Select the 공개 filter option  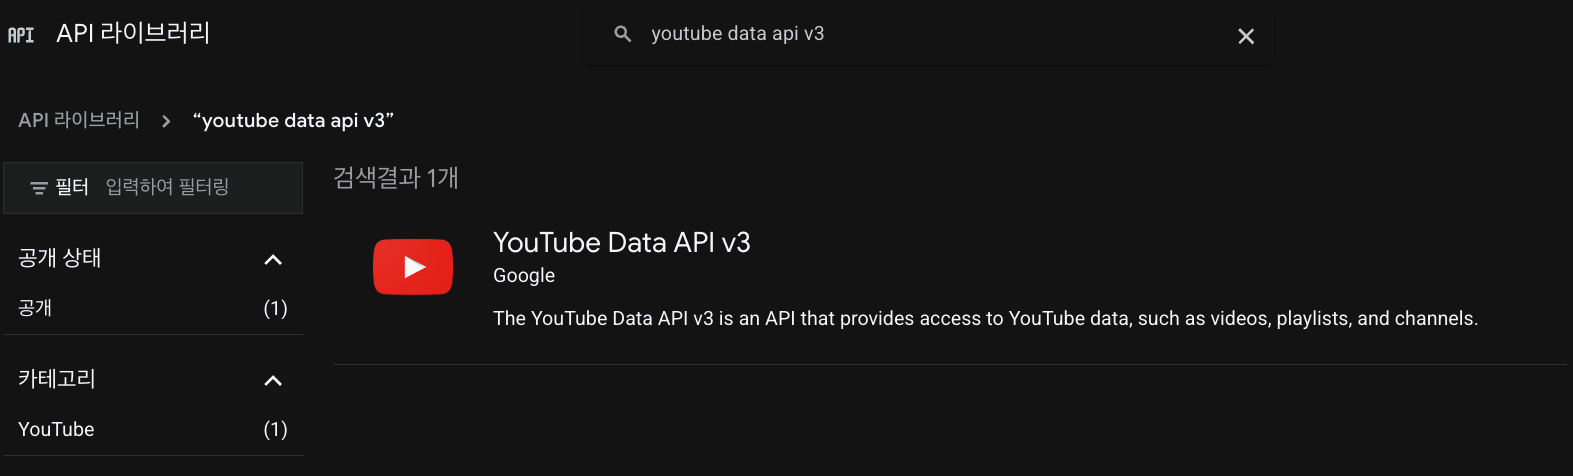pos(35,308)
